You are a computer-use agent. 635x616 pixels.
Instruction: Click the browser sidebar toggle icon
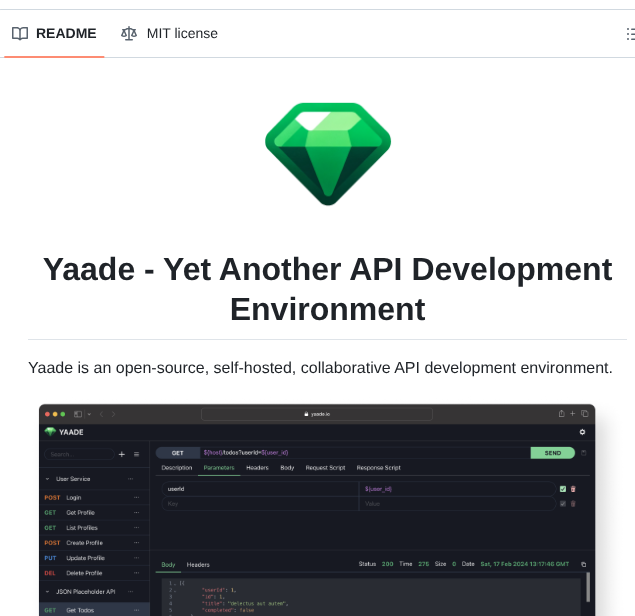pyautogui.click(x=78, y=414)
